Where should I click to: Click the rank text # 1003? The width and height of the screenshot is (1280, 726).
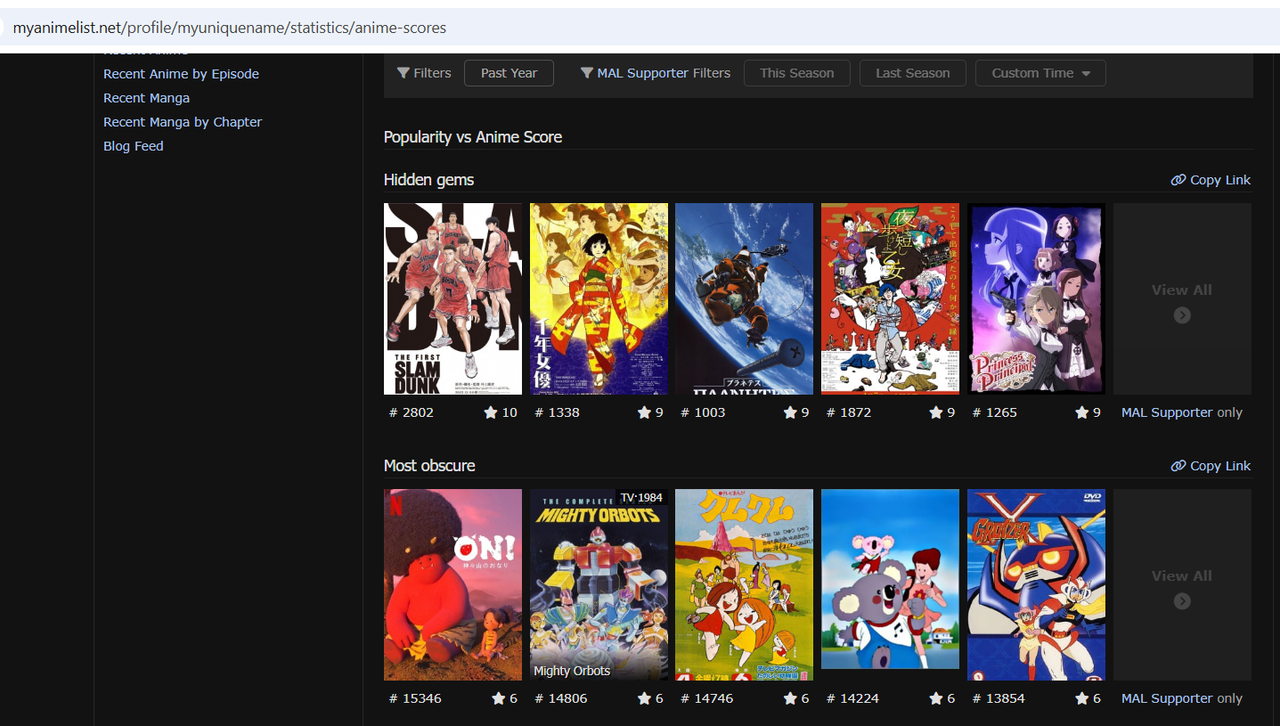coord(703,412)
